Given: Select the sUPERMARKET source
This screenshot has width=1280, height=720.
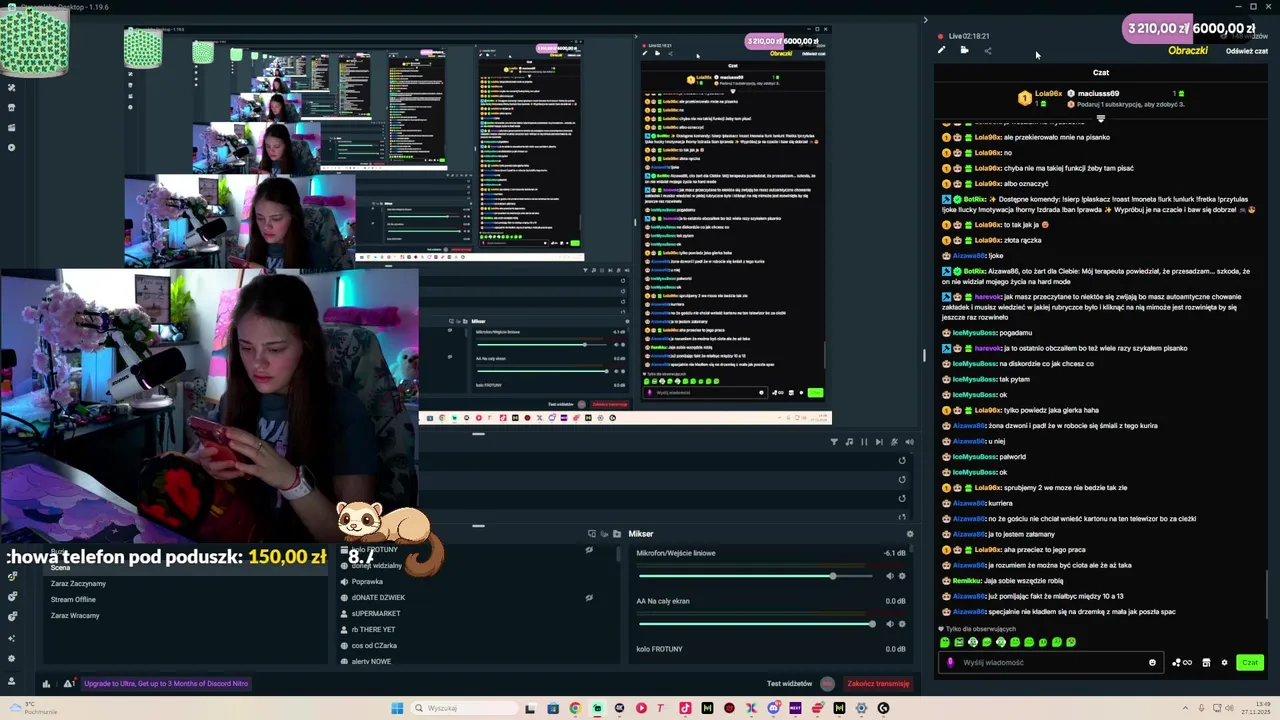Looking at the screenshot, I should tap(376, 614).
